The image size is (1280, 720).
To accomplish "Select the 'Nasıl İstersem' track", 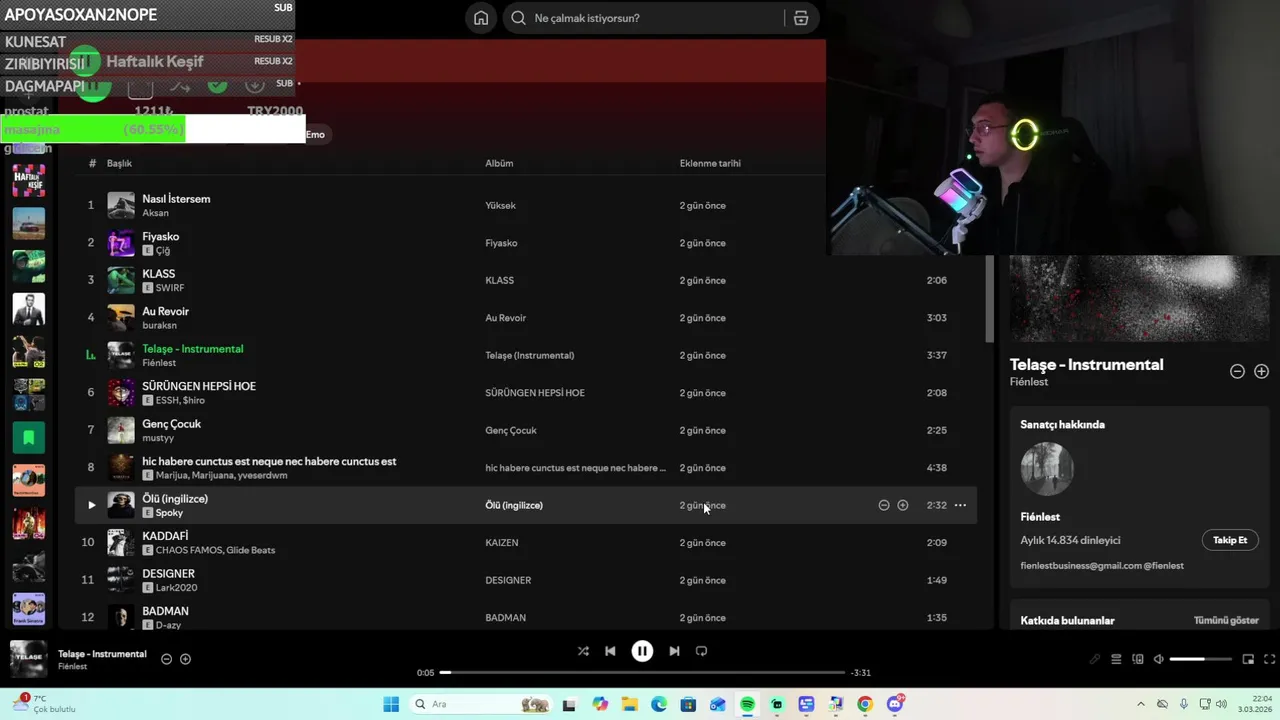I will coord(176,199).
